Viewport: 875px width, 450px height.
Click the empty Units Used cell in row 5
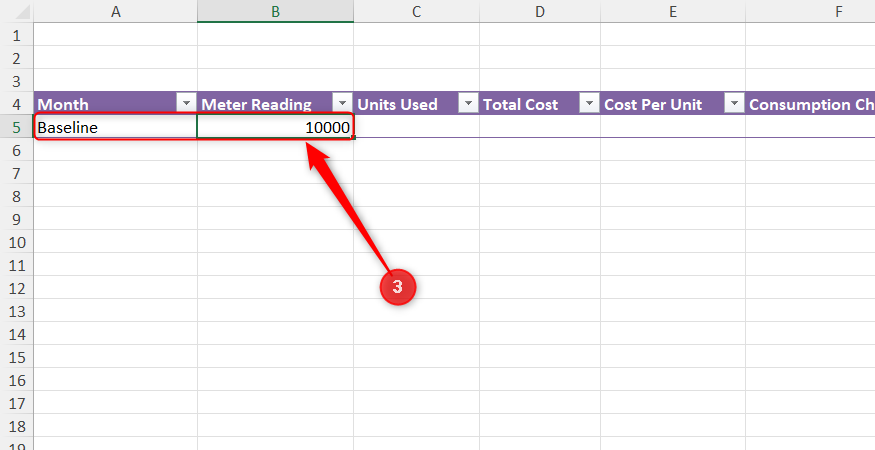point(416,127)
